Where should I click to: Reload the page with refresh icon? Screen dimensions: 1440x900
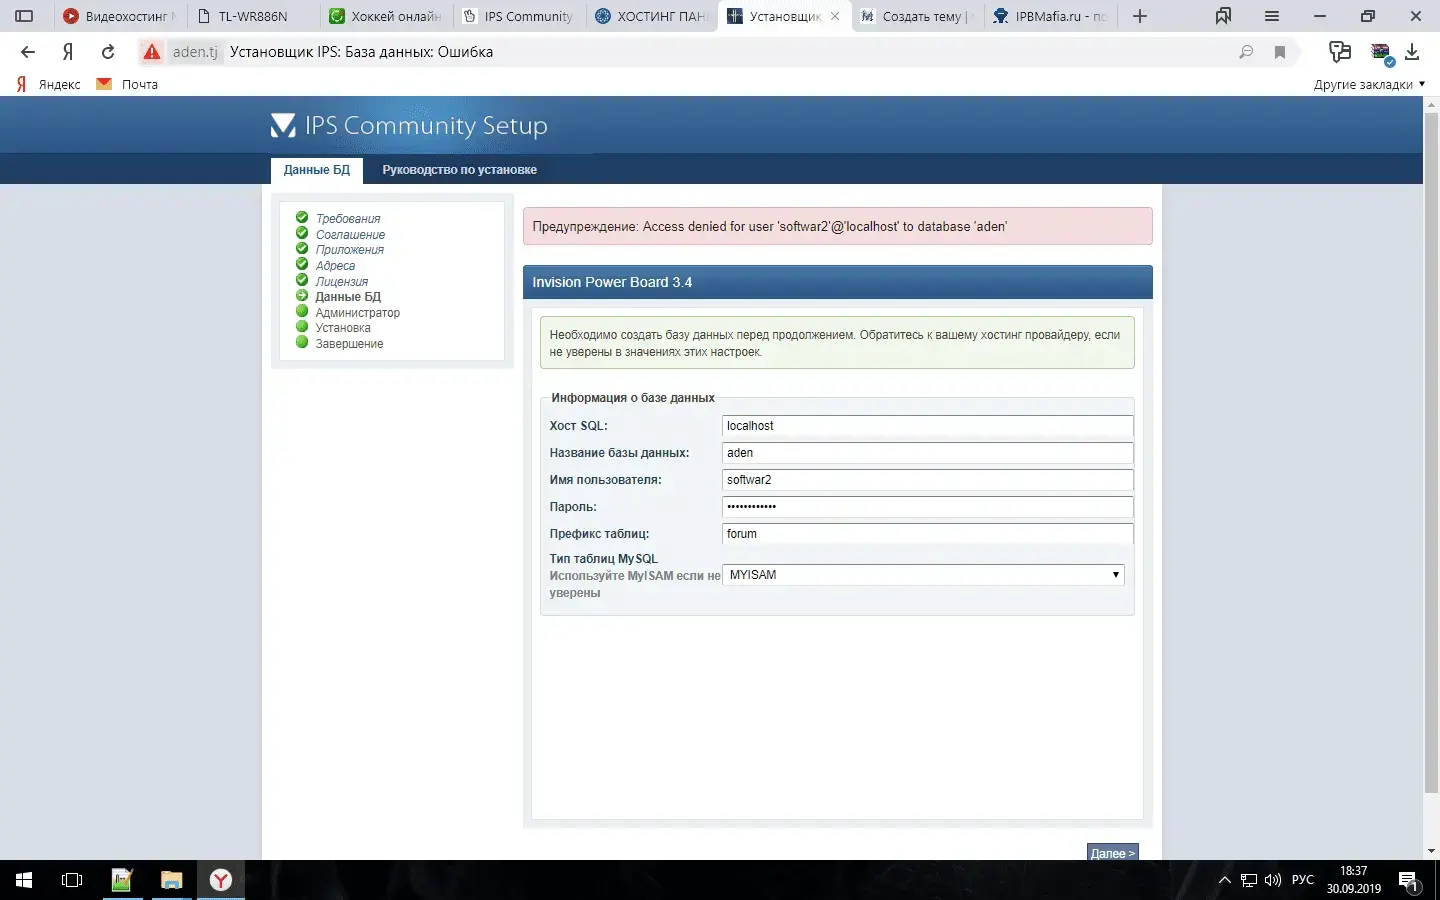tap(108, 52)
